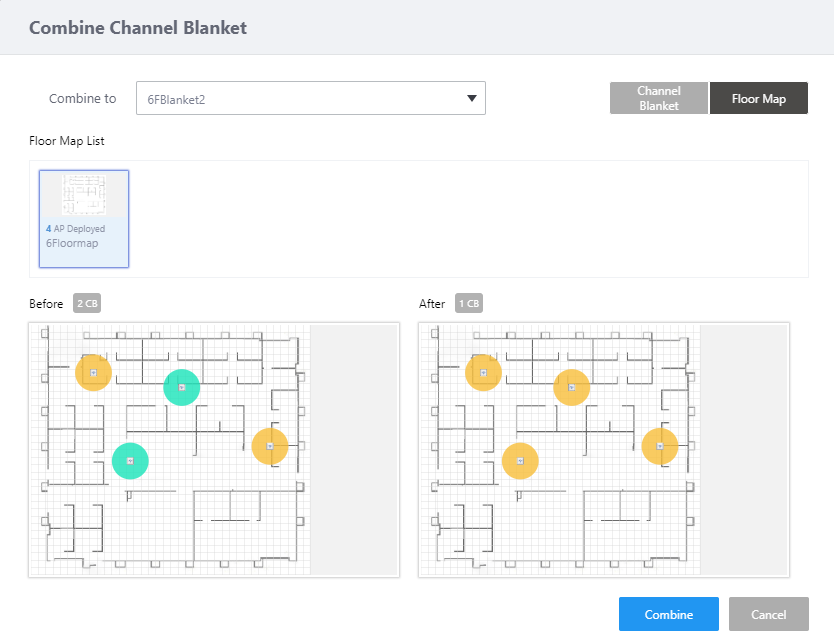Select the 6Floormap thumbnail card
Screen dimensions: 834x642
(84, 219)
